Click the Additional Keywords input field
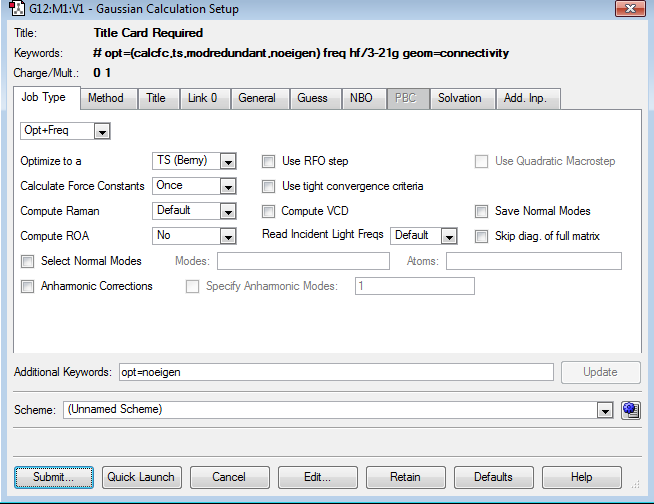 point(336,372)
